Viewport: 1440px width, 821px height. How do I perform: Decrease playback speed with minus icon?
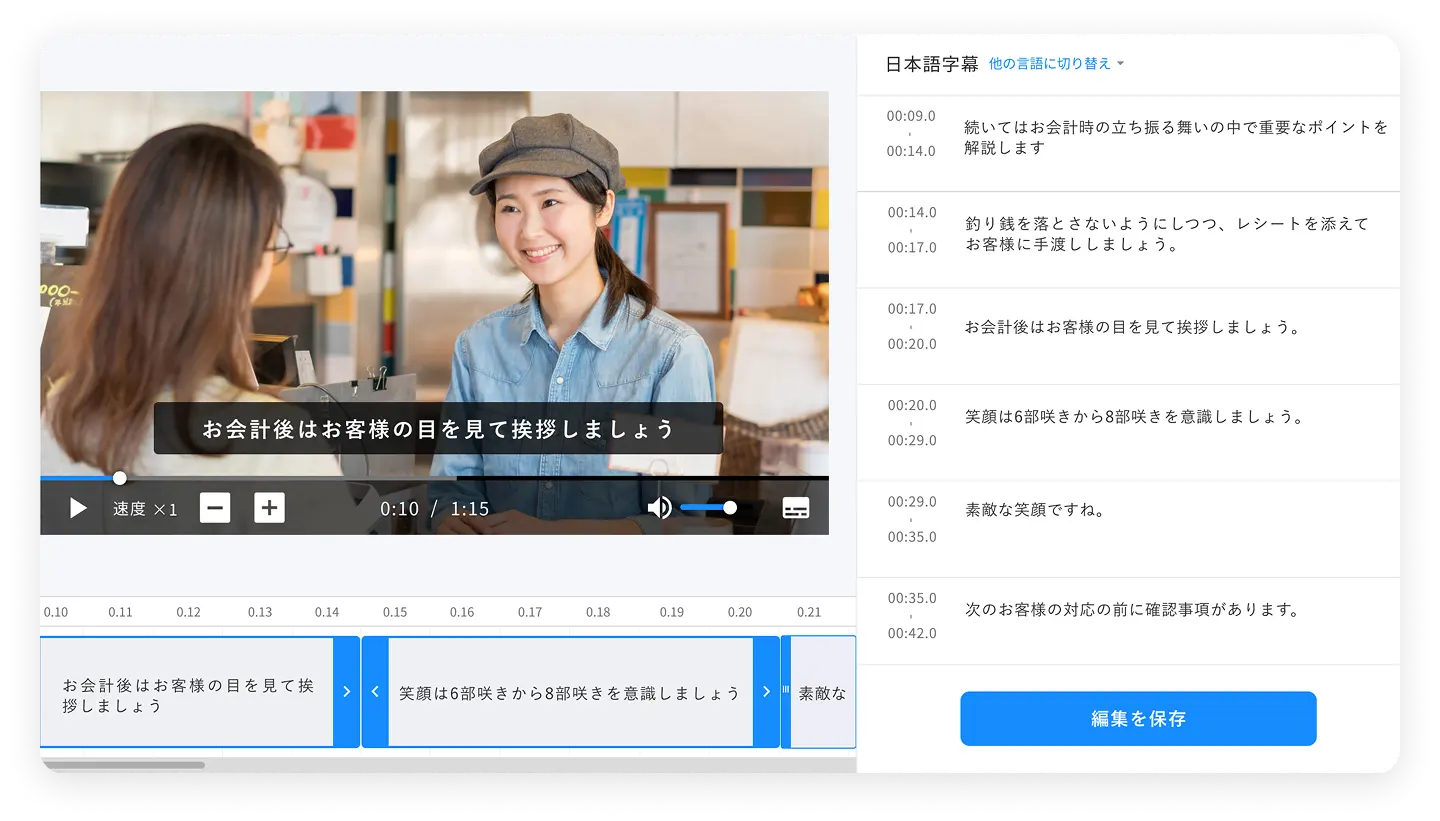pos(215,508)
